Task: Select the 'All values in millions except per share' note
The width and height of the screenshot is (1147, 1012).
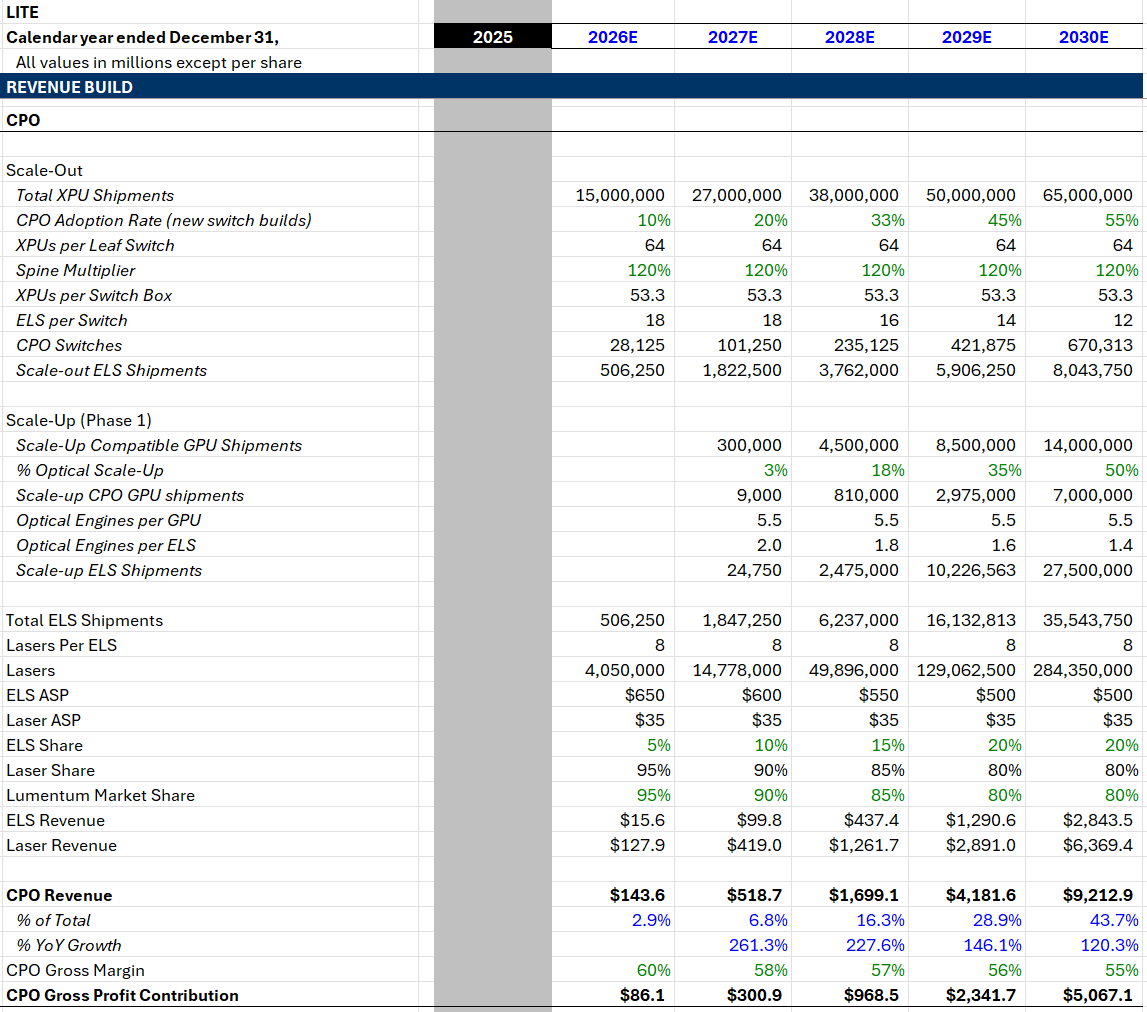Action: coord(159,62)
